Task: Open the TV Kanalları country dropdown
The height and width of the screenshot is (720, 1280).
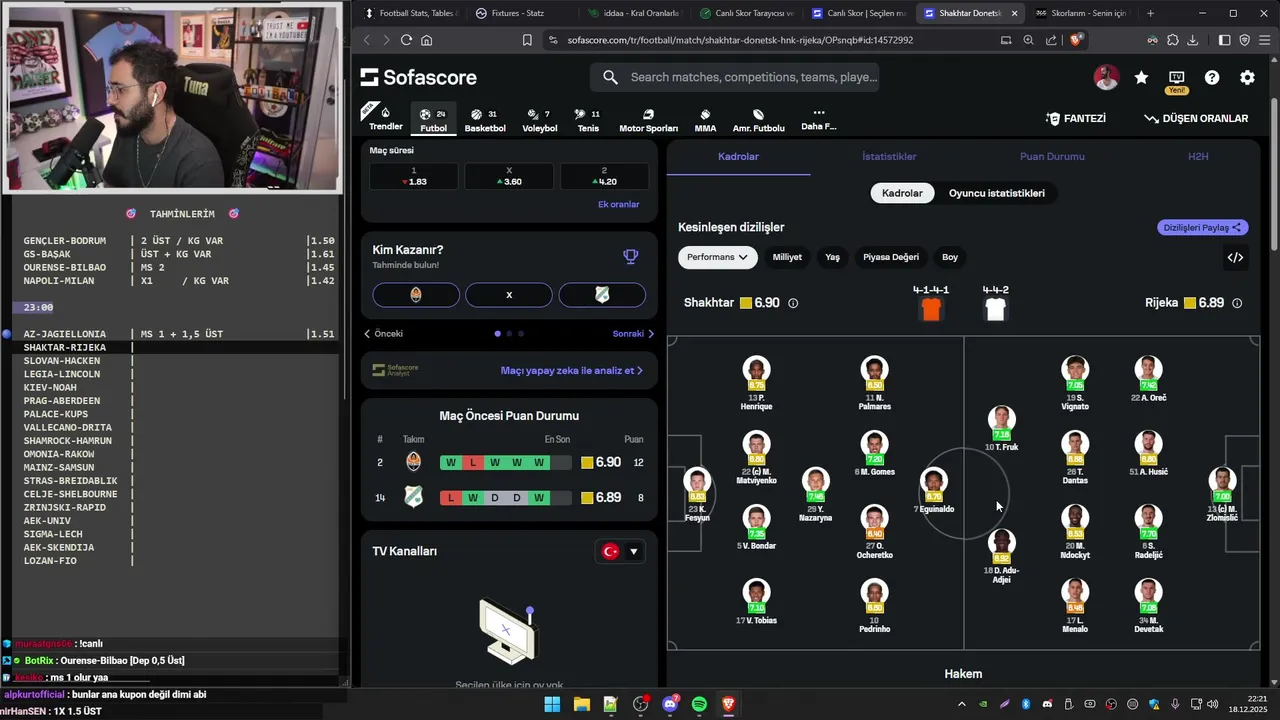Action: pos(621,551)
